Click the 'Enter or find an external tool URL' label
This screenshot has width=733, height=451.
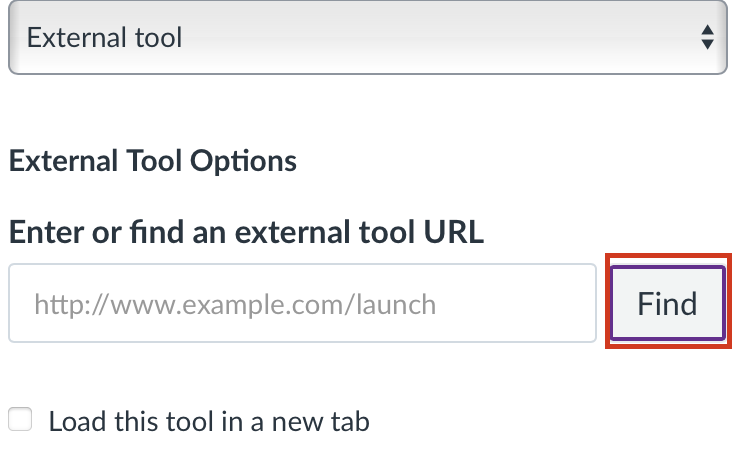tap(246, 233)
